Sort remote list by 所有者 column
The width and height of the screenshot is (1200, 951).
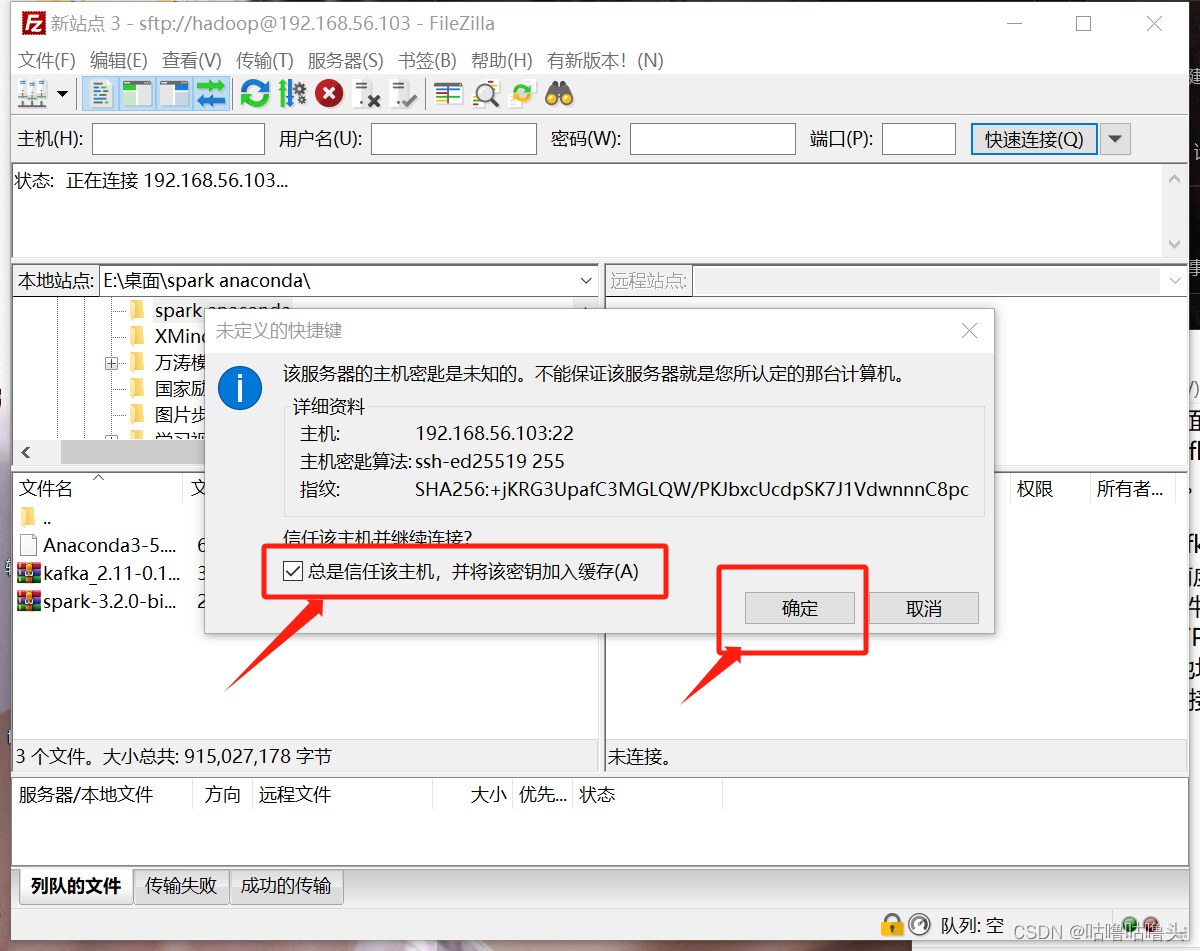click(1133, 488)
